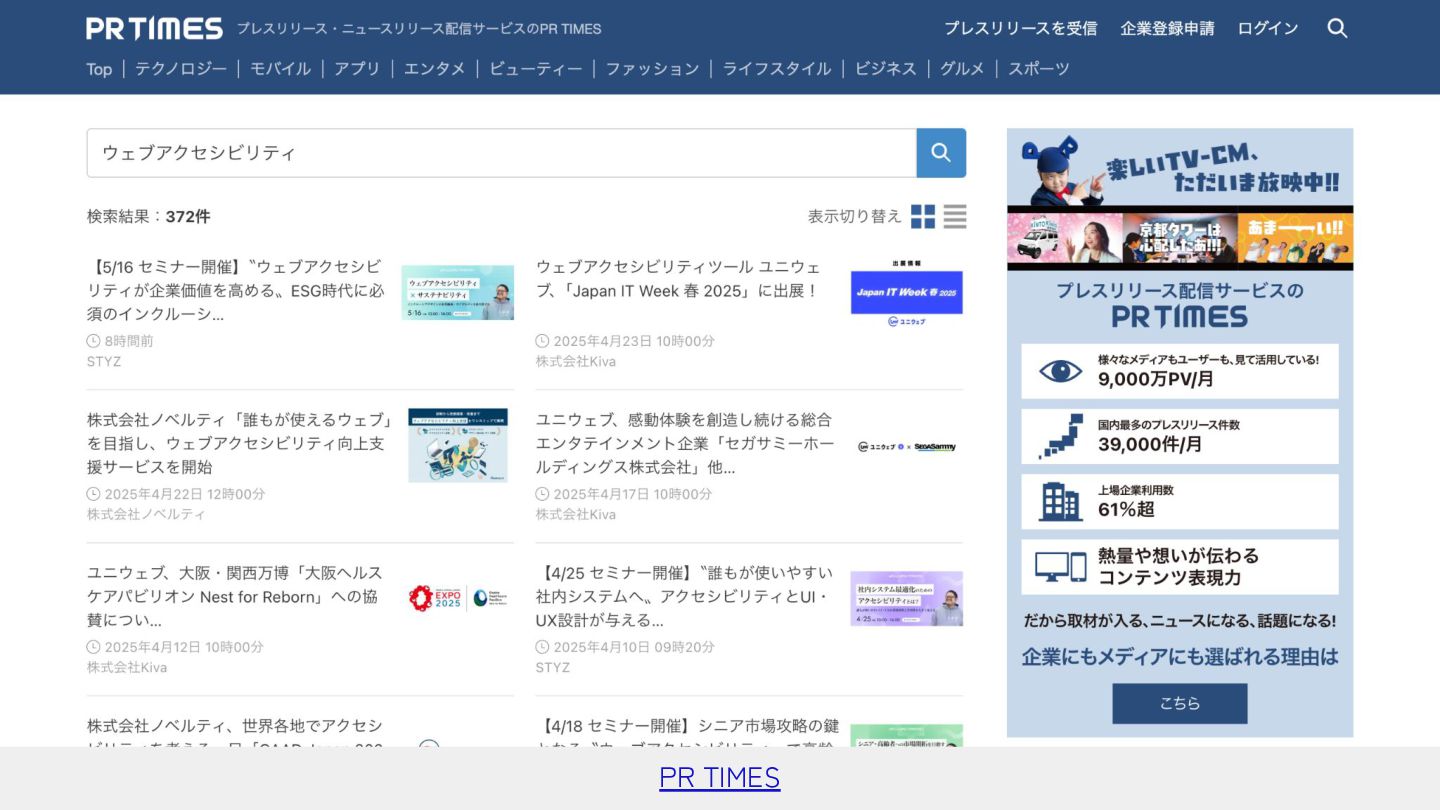Click プレスリリースを受信 link
1440x810 pixels.
point(1020,28)
